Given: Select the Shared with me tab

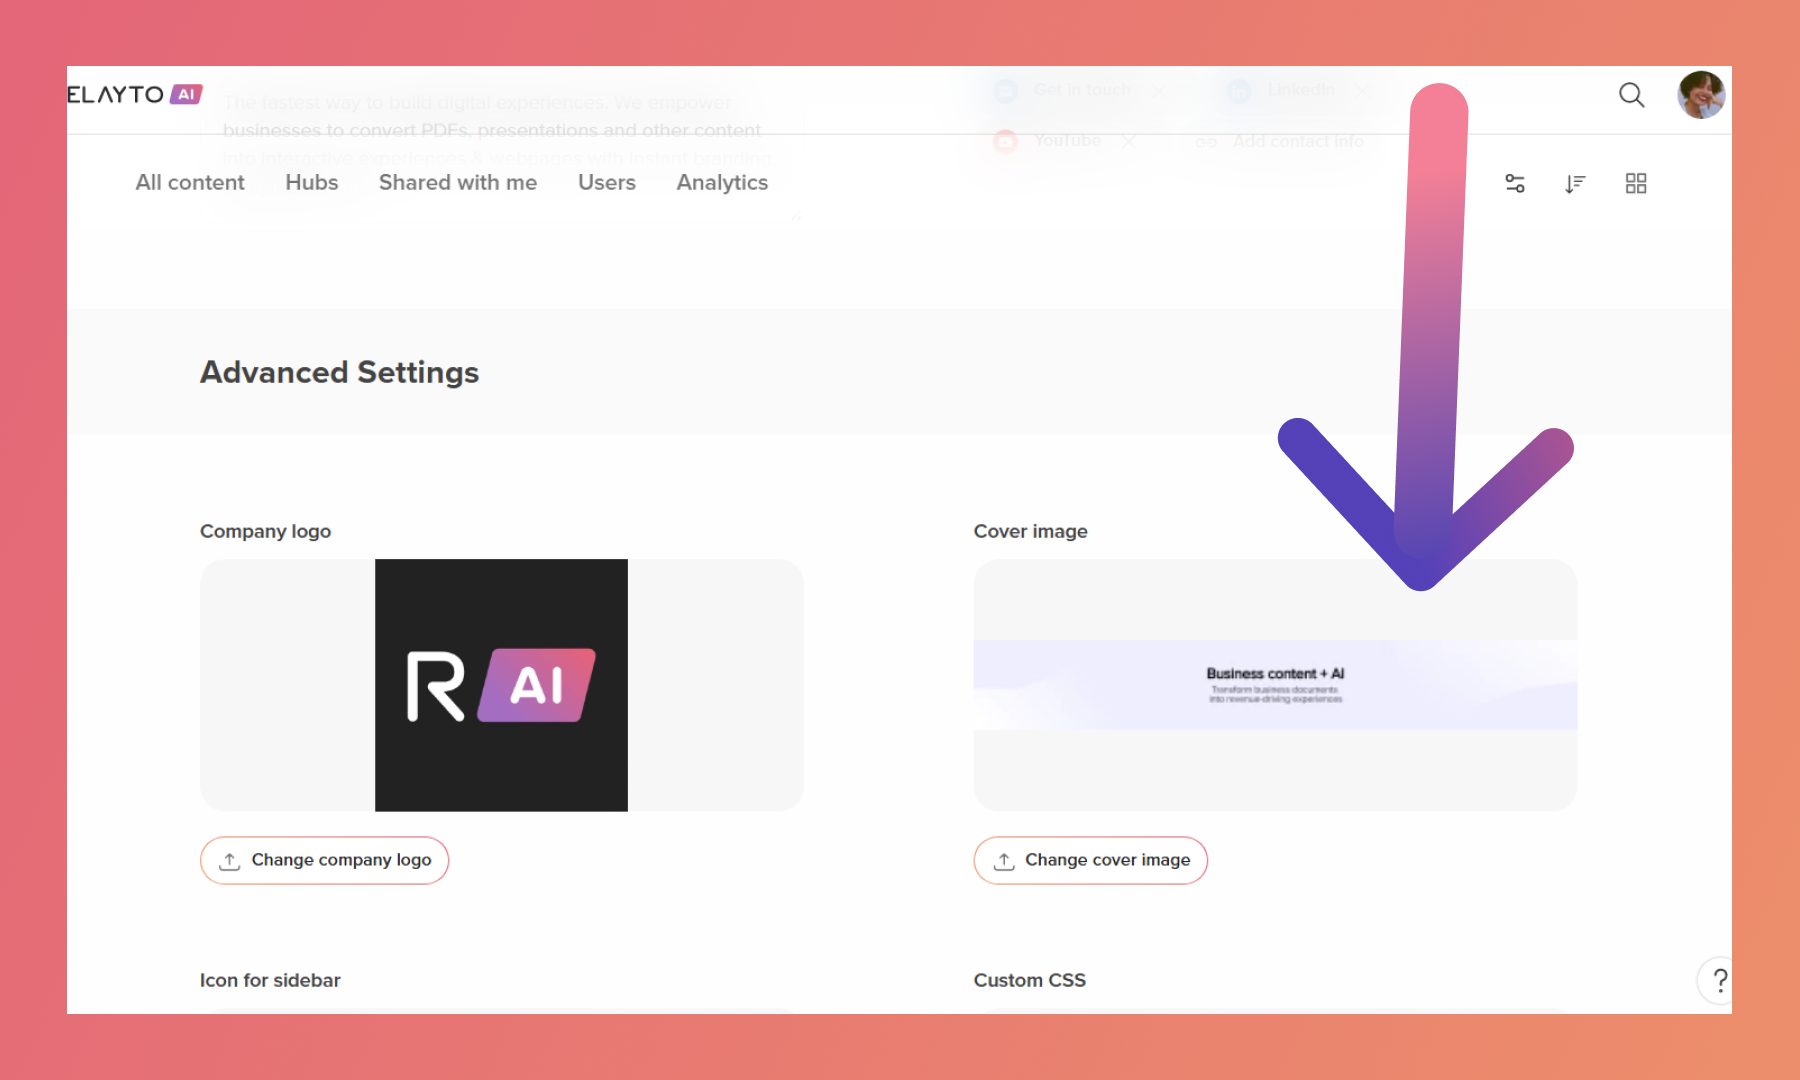Looking at the screenshot, I should 457,183.
